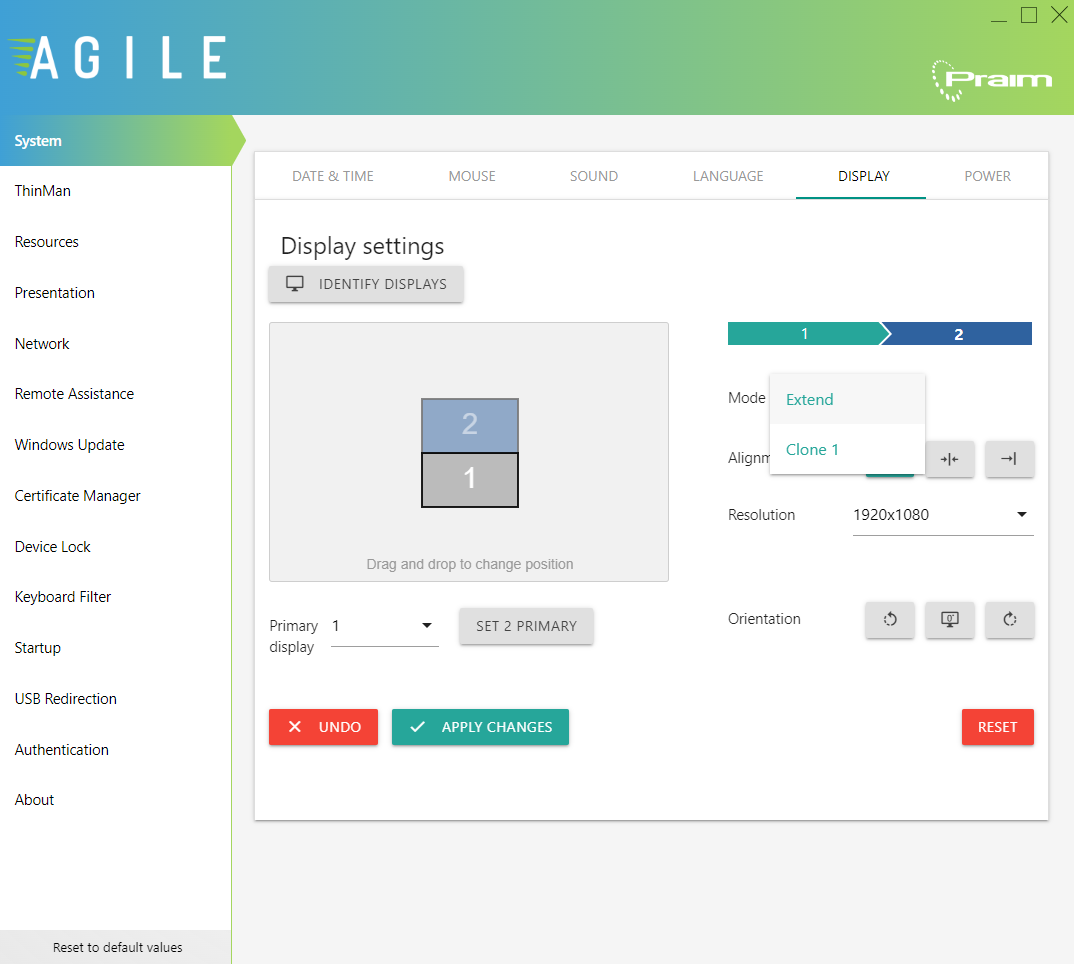The image size is (1074, 964).
Task: Open the Primary display dropdown
Action: coord(384,626)
